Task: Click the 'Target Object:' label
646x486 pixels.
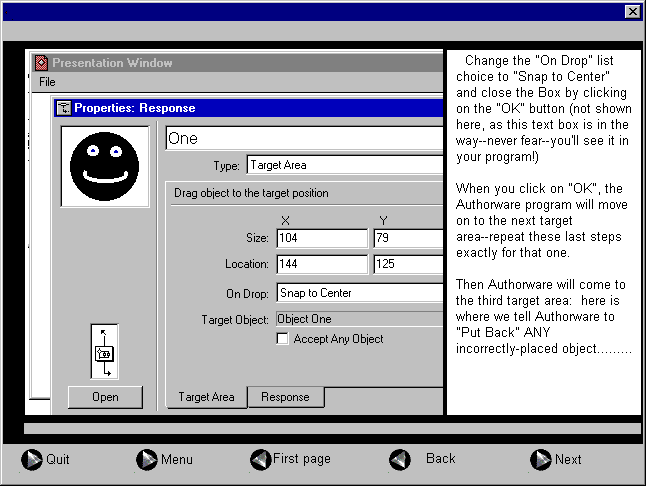Action: point(235,320)
